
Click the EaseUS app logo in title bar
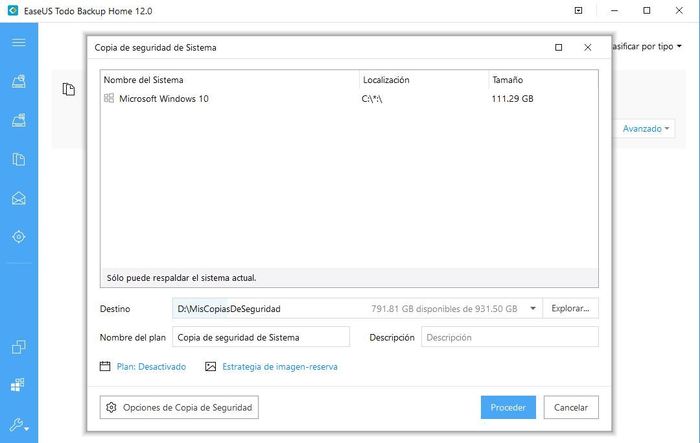pos(12,10)
